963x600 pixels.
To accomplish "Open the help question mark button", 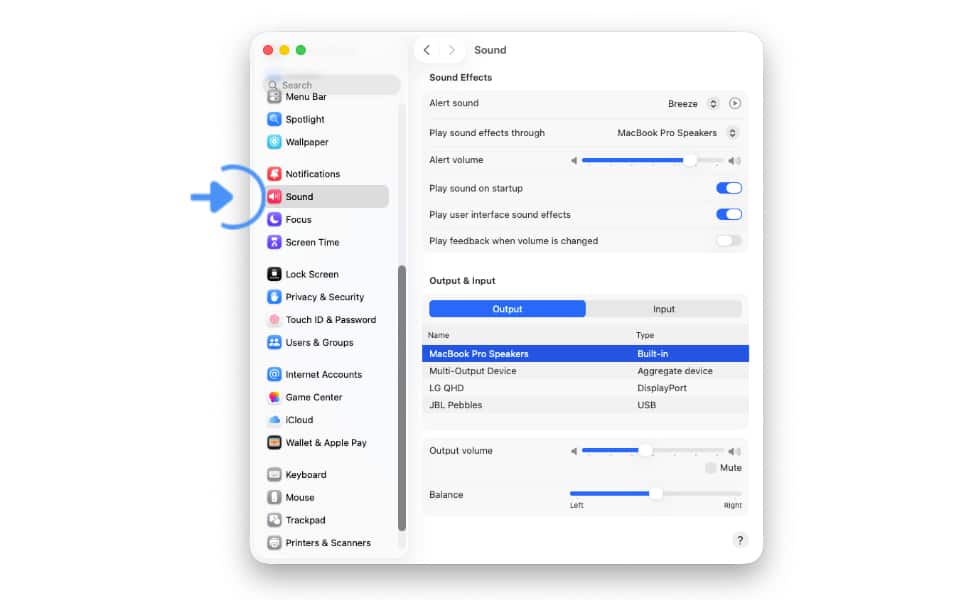I will (739, 540).
